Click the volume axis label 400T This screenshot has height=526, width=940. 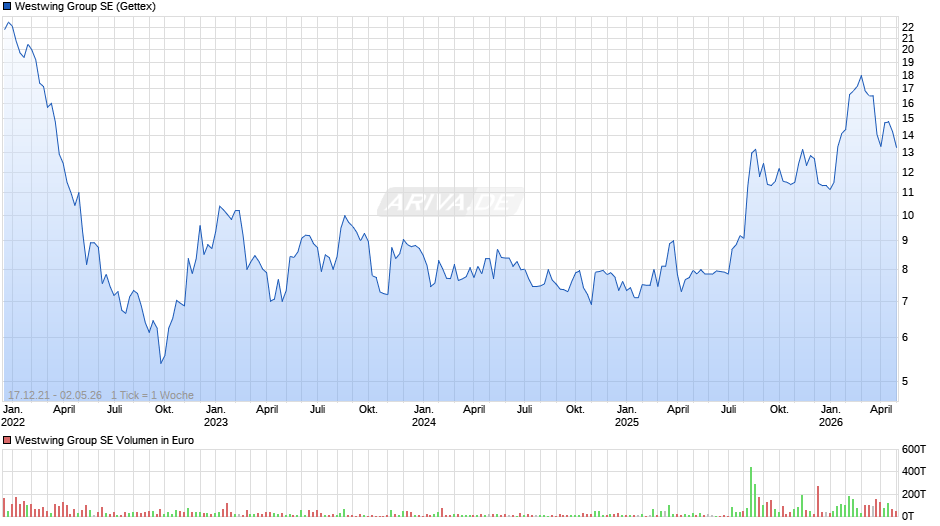[914, 471]
